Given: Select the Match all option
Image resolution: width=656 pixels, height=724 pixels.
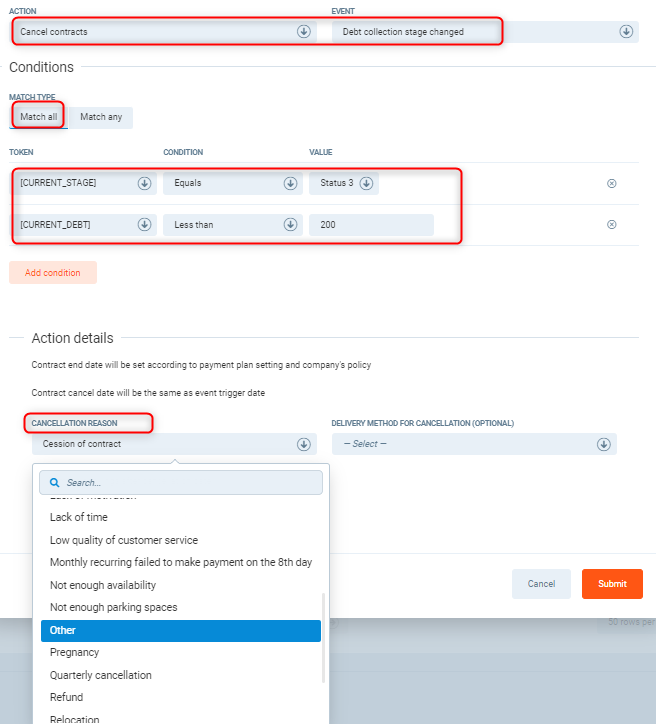Looking at the screenshot, I should click(39, 117).
